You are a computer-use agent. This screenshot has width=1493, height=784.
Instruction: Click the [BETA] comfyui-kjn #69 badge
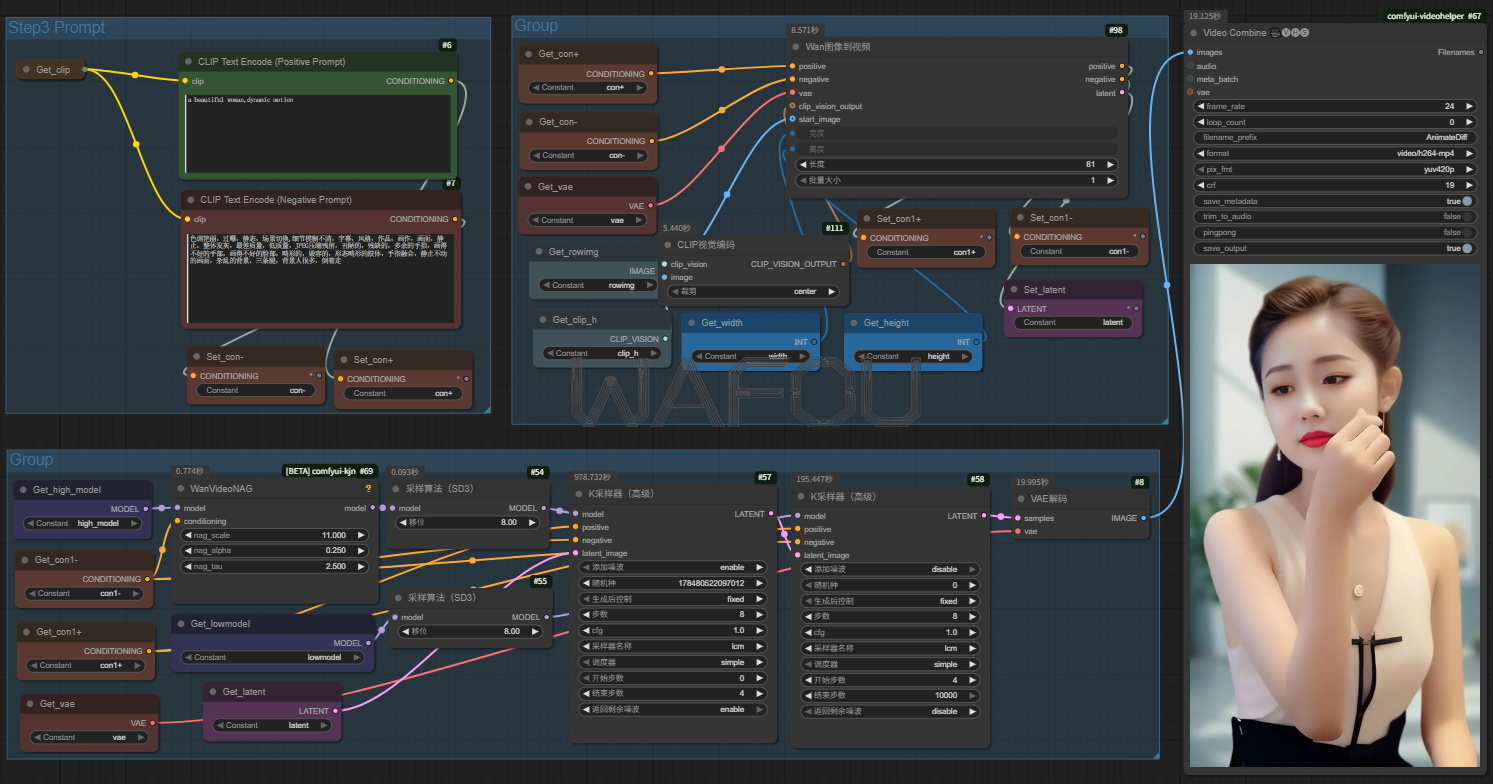pyautogui.click(x=329, y=471)
